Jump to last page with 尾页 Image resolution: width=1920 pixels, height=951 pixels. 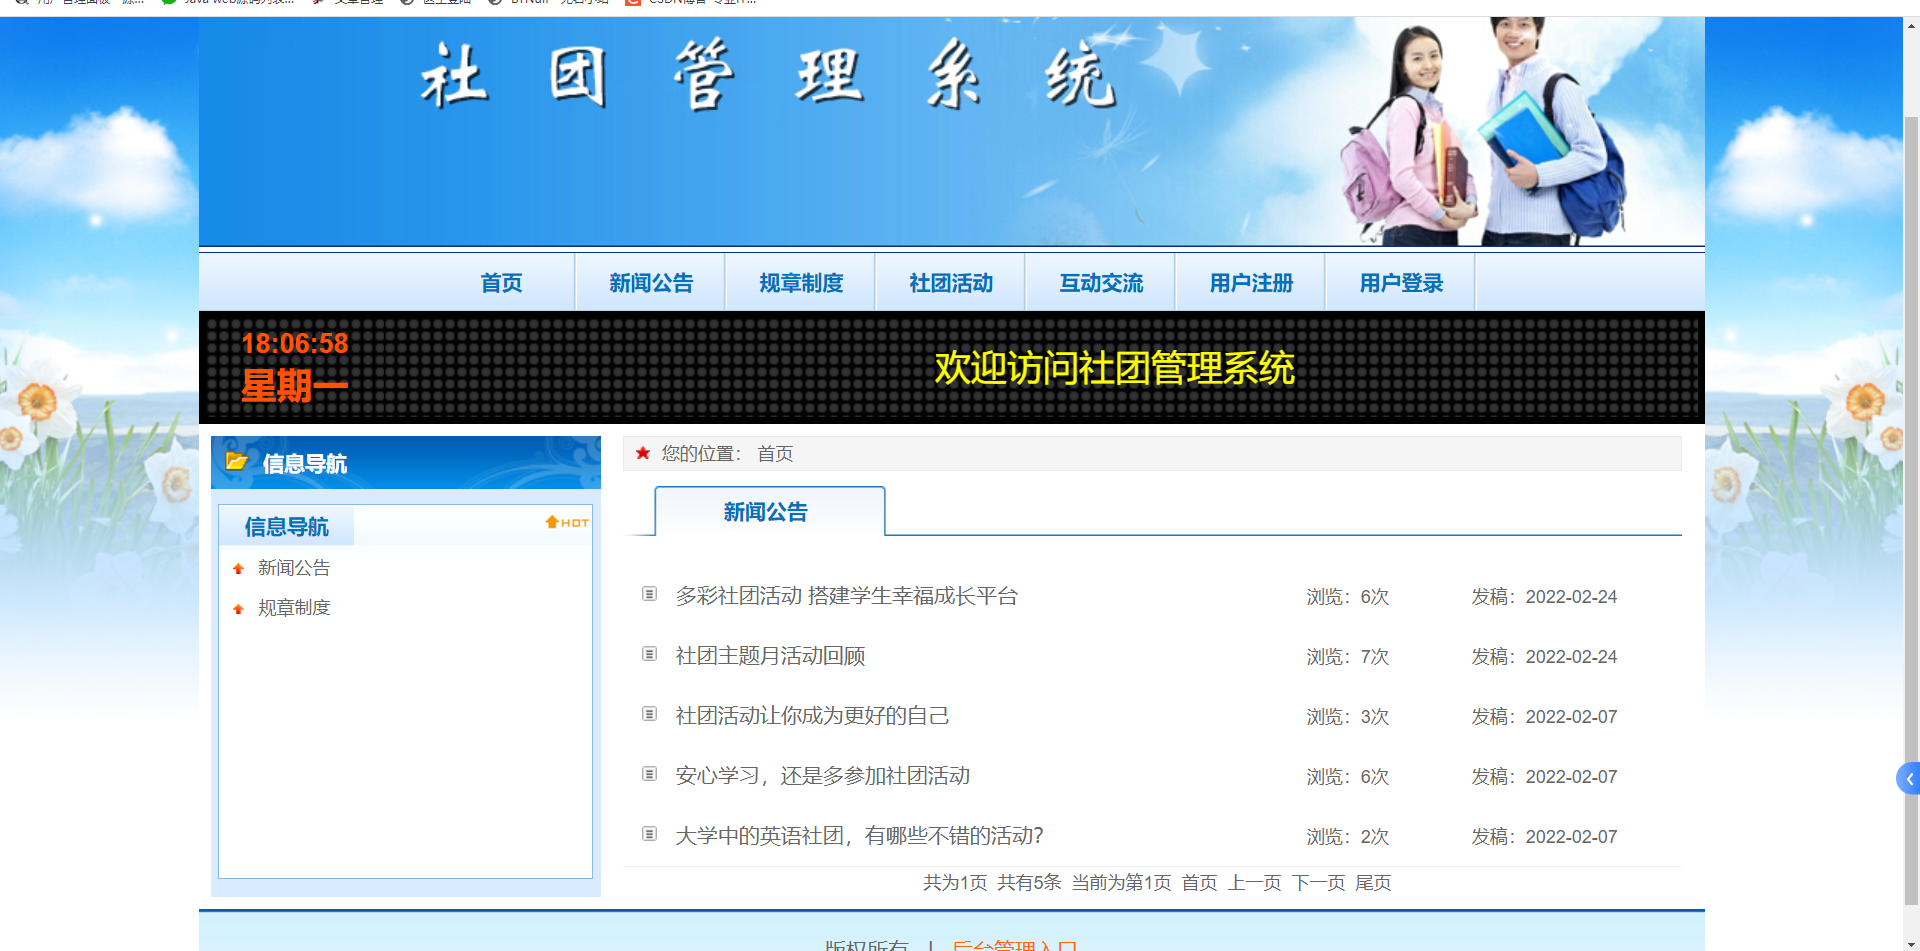pos(1373,883)
